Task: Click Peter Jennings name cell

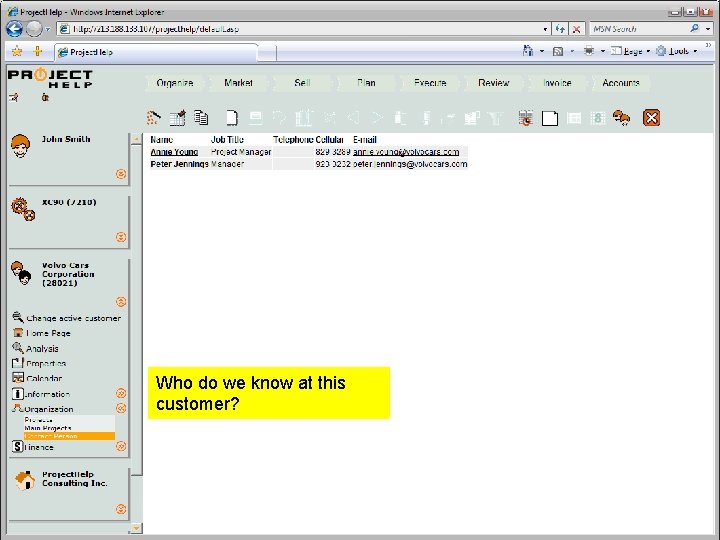Action: 179,164
